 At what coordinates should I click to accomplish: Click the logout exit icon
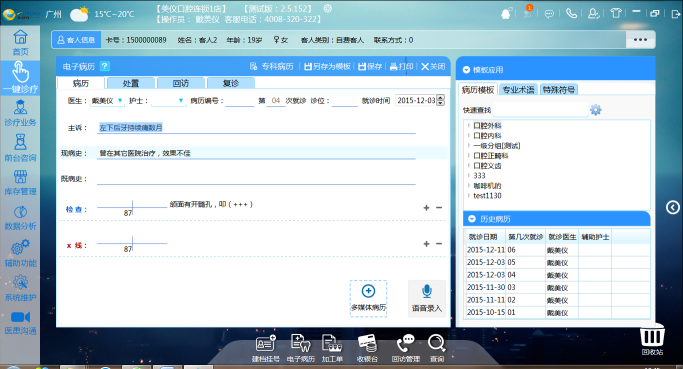676,14
